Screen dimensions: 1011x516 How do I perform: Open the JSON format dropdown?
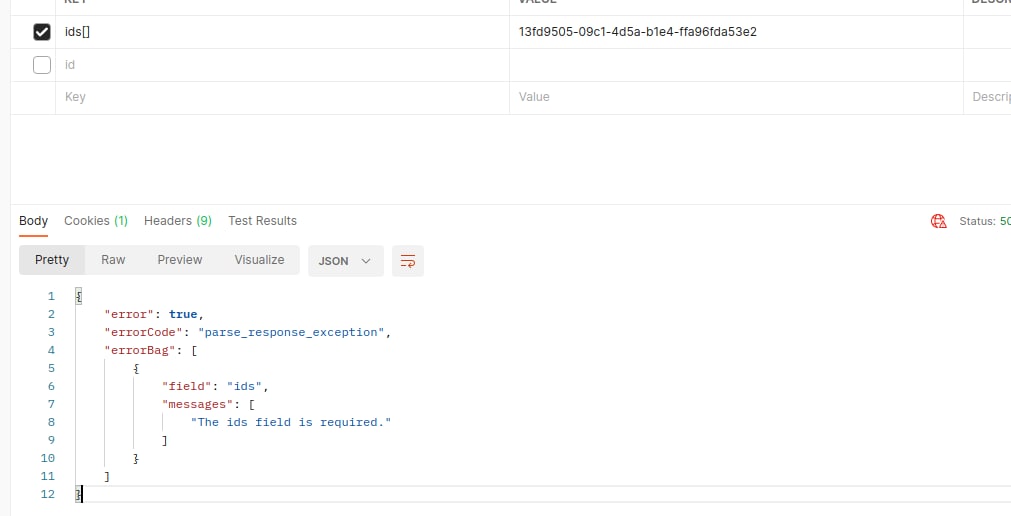click(x=344, y=260)
